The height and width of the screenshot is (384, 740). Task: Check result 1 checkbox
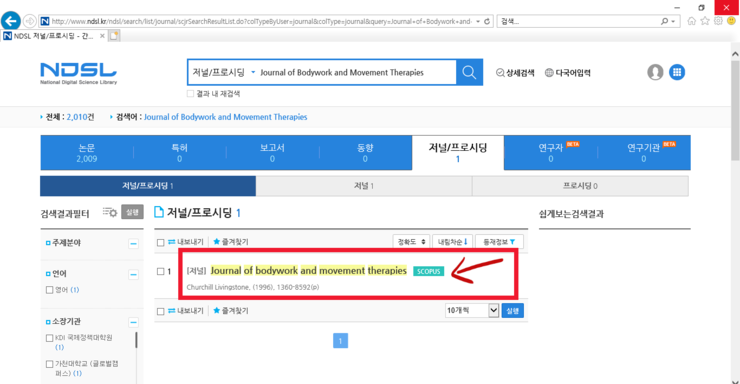point(160,271)
